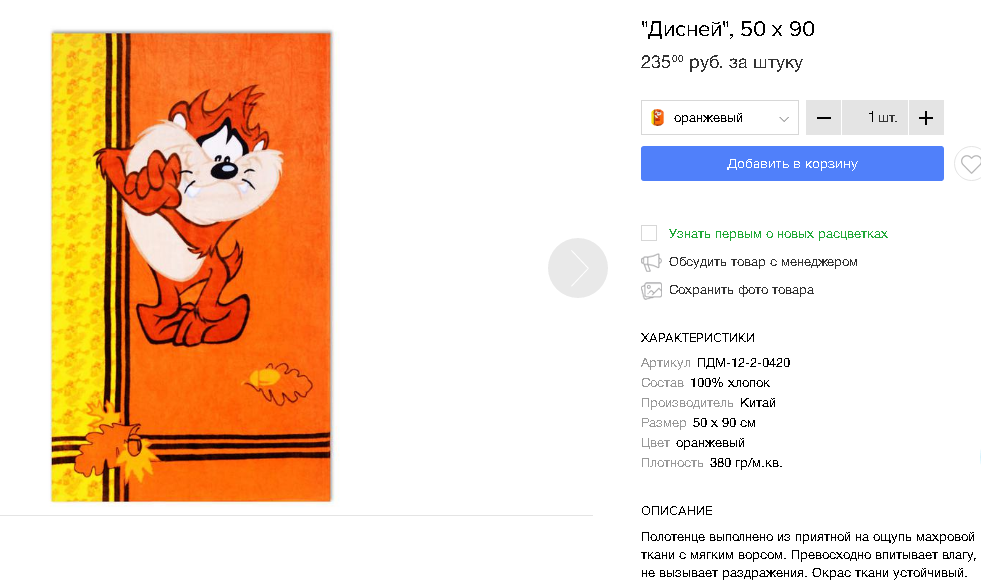Click the product title '"Дисней", 50 x 90'

[727, 29]
